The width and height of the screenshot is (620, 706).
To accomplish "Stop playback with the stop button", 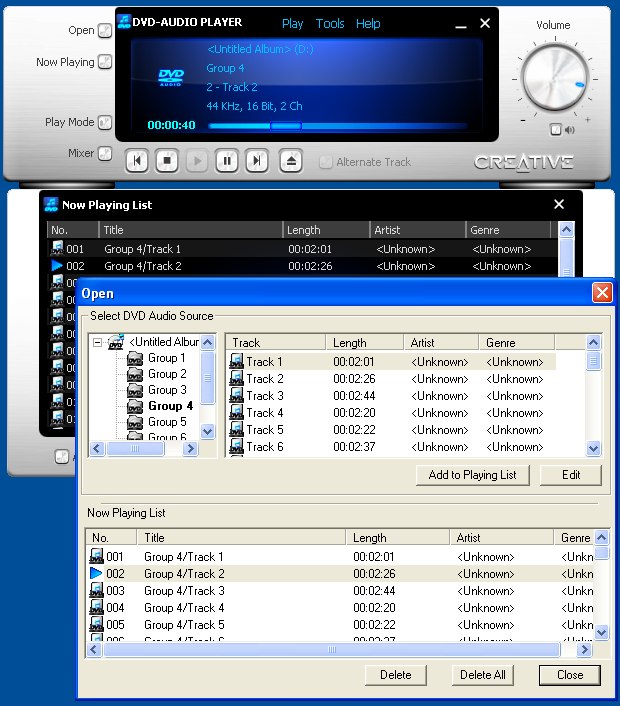I will (x=167, y=161).
